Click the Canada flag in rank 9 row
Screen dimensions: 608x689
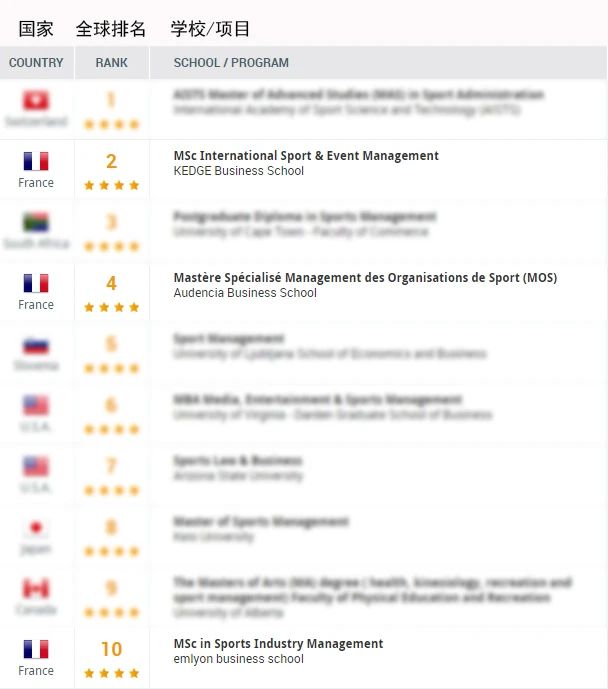[x=36, y=588]
